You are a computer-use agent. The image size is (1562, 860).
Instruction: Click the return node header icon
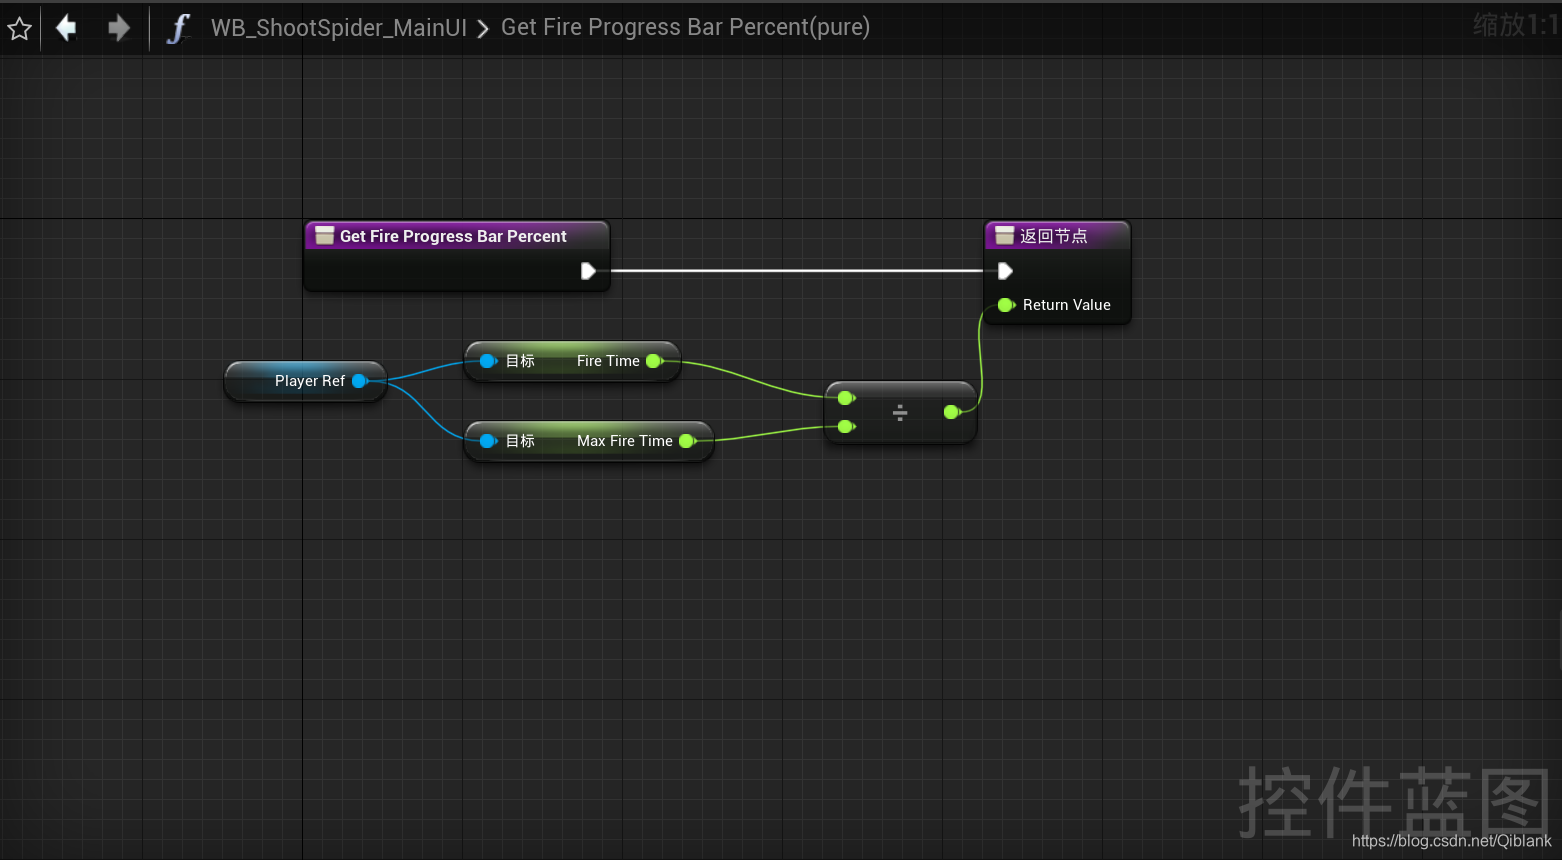click(1004, 236)
